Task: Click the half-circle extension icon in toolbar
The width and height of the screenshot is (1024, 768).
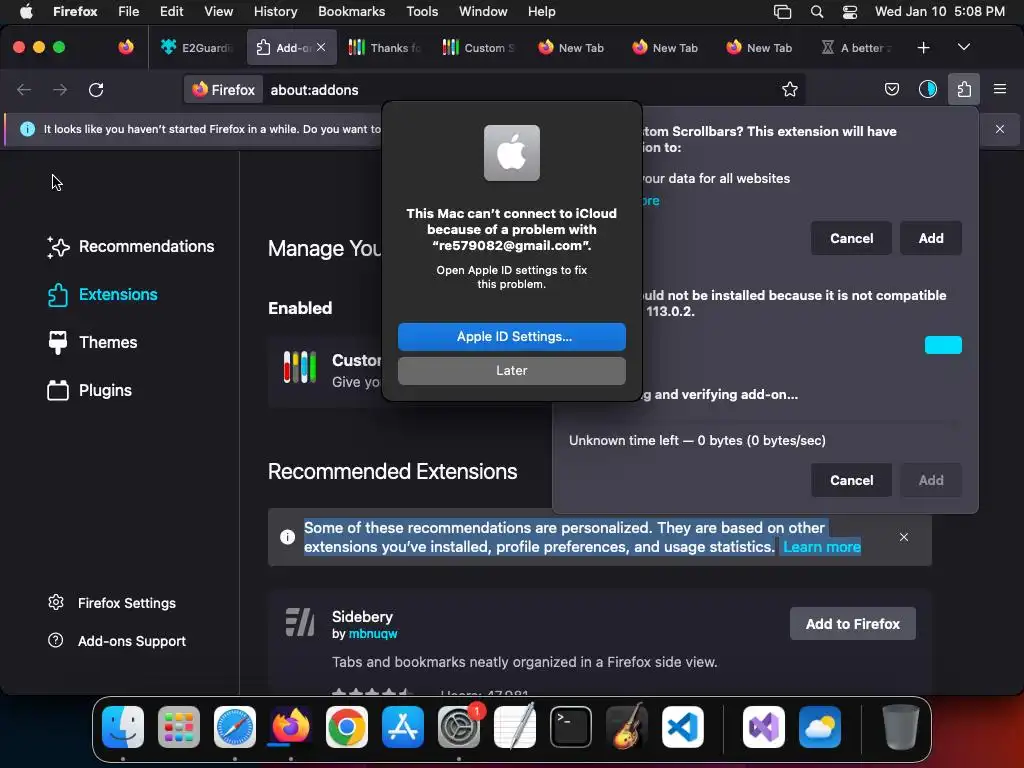Action: pos(927,89)
